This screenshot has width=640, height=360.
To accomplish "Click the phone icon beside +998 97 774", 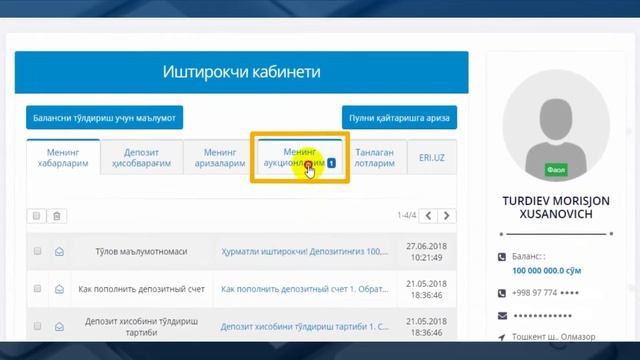I will (502, 293).
